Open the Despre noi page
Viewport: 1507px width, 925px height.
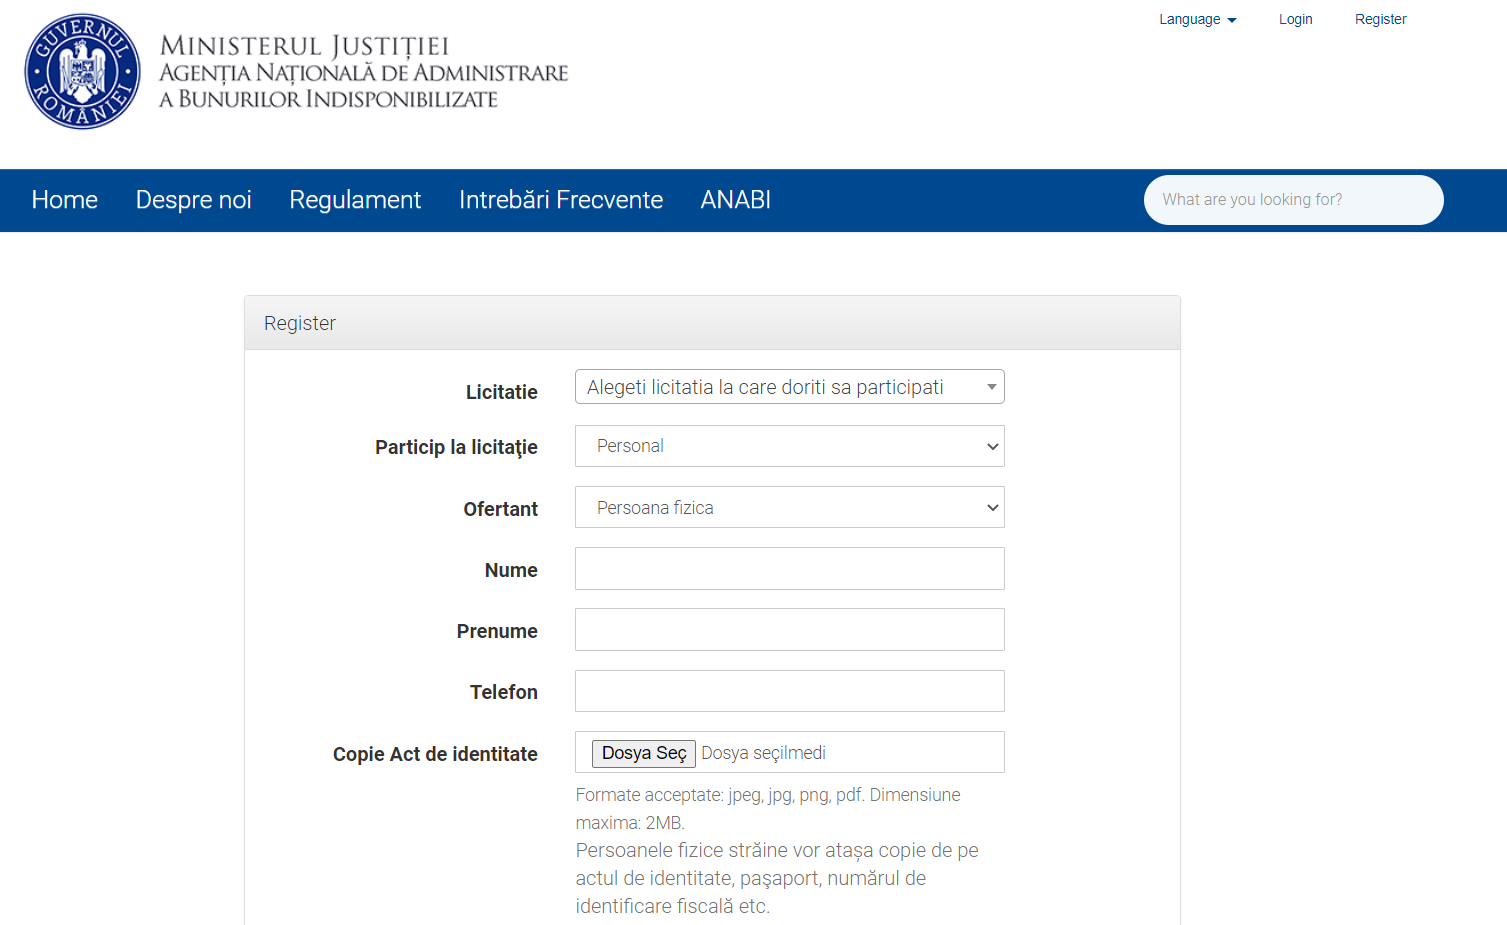(193, 200)
